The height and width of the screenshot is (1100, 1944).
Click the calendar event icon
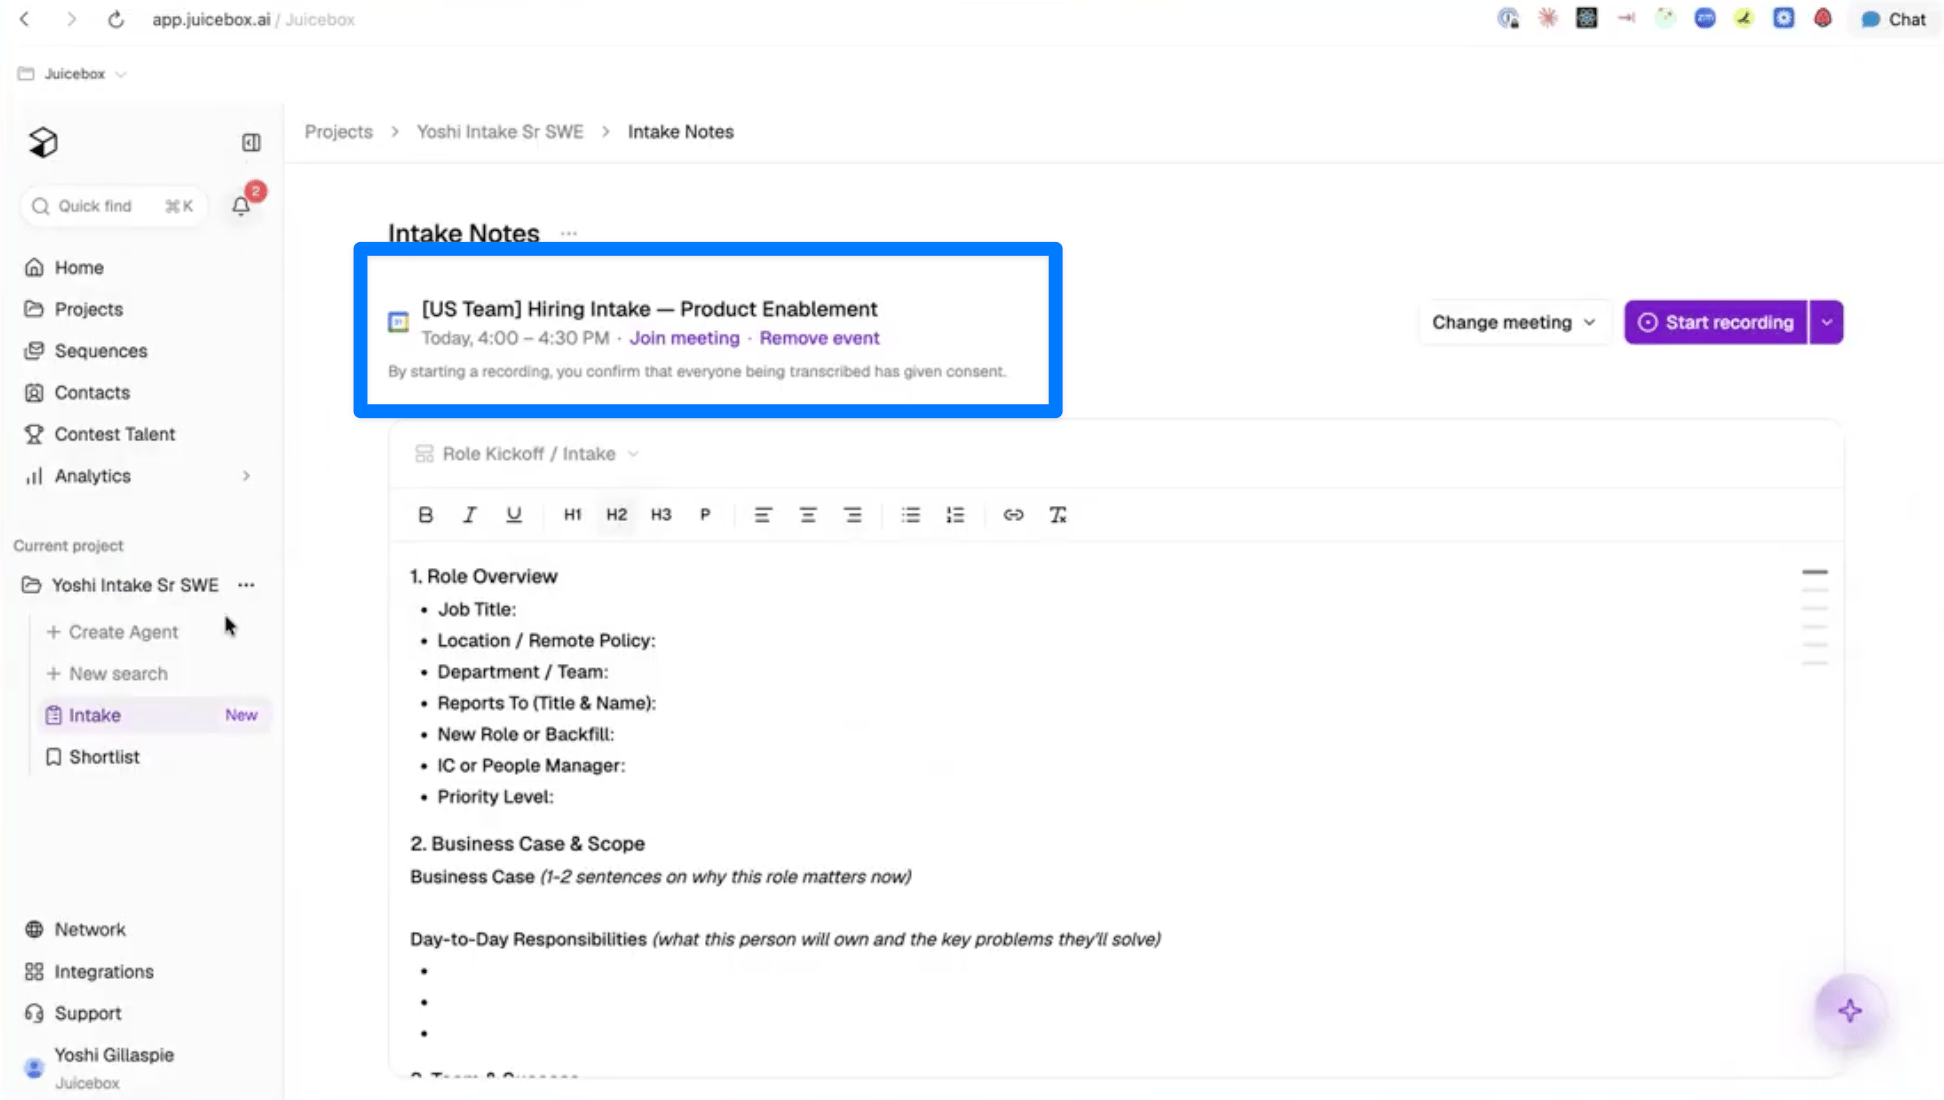click(398, 322)
